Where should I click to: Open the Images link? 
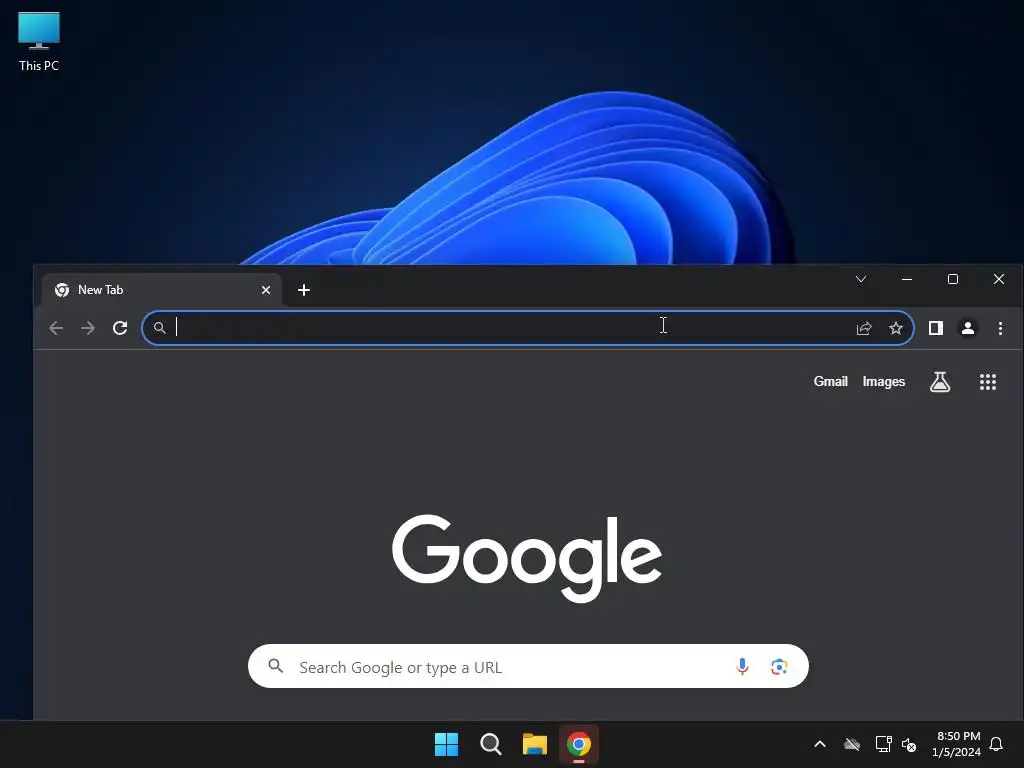(884, 381)
